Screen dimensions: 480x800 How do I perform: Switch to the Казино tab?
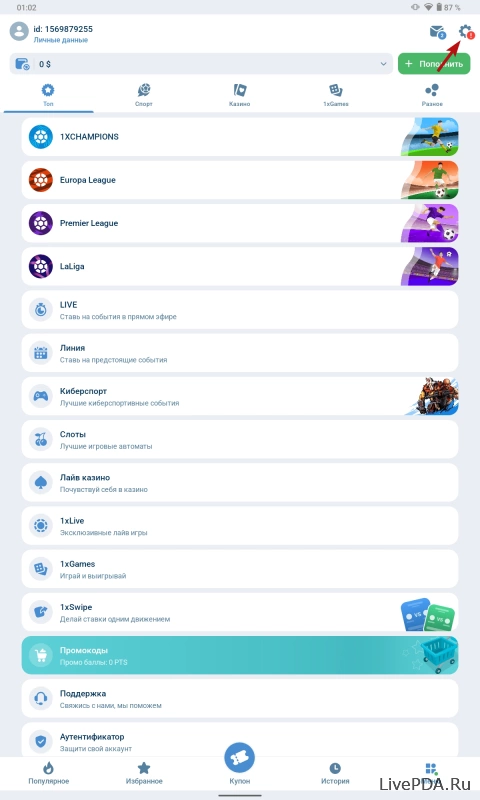(x=239, y=95)
